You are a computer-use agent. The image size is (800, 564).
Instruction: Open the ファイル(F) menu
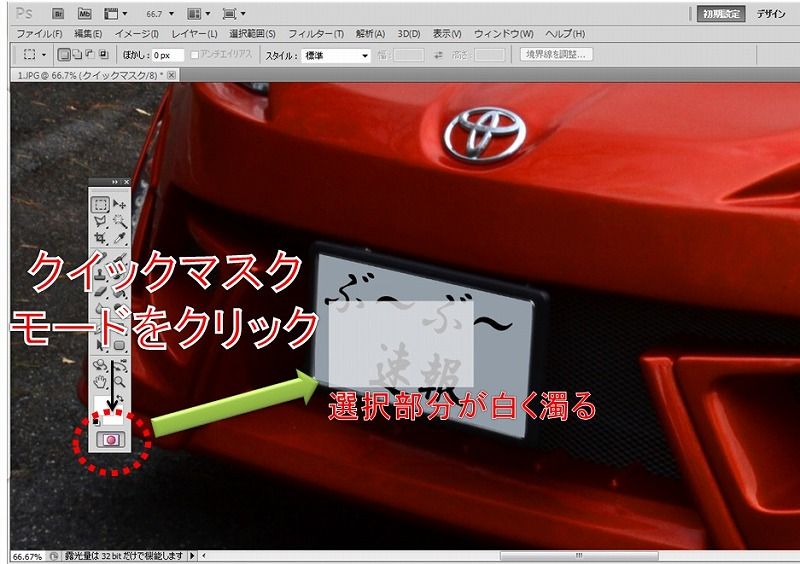click(39, 34)
